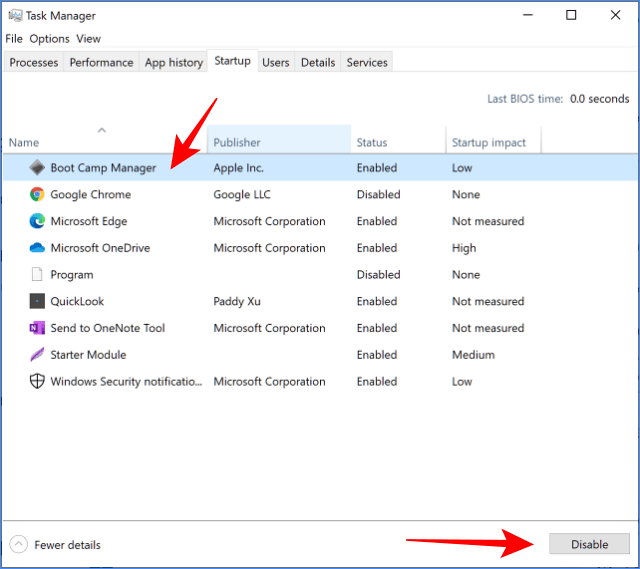This screenshot has height=569, width=640.
Task: Select the Program entry name
Action: coord(72,275)
